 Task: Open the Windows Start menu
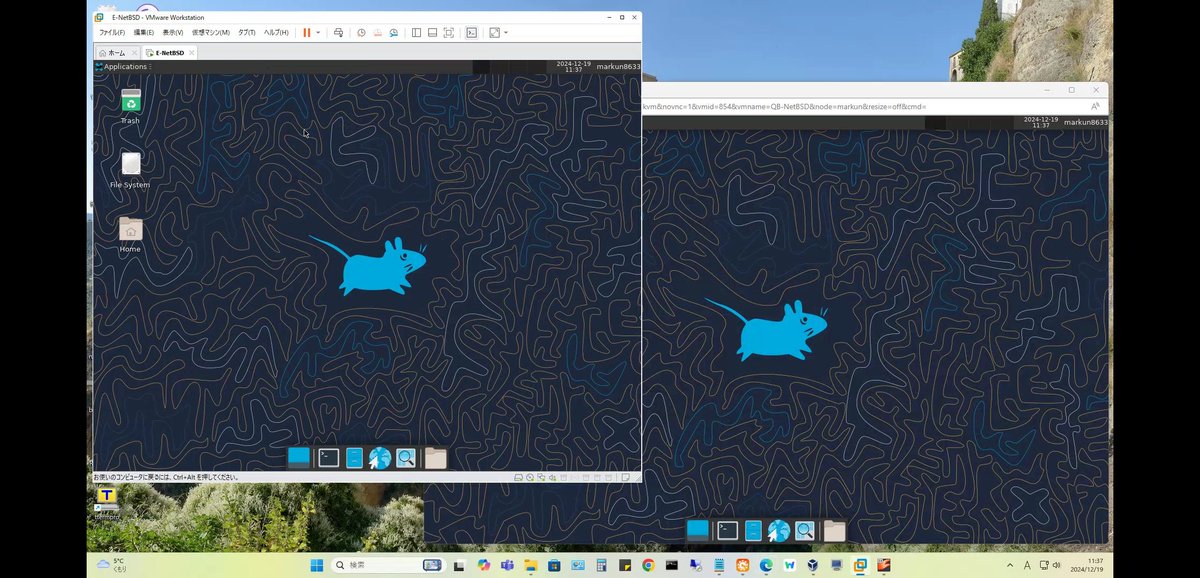(x=316, y=565)
